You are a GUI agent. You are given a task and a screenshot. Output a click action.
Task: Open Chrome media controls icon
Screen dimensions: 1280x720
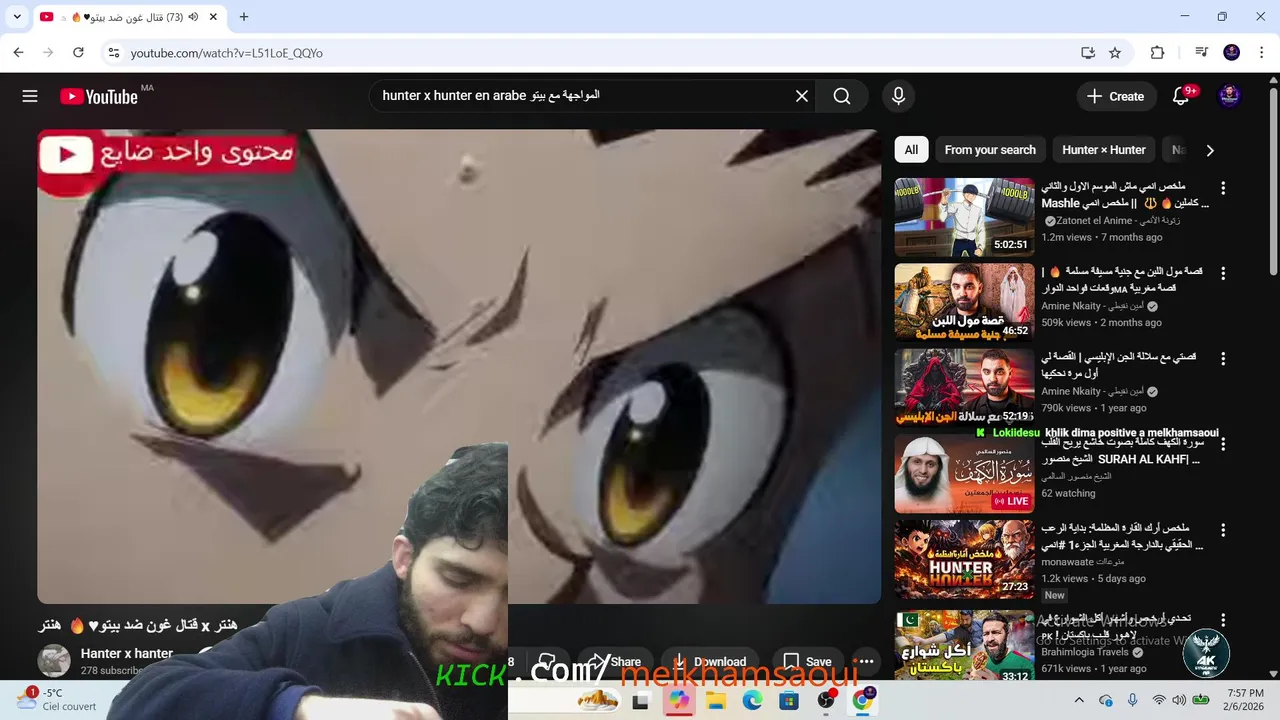point(1201,53)
